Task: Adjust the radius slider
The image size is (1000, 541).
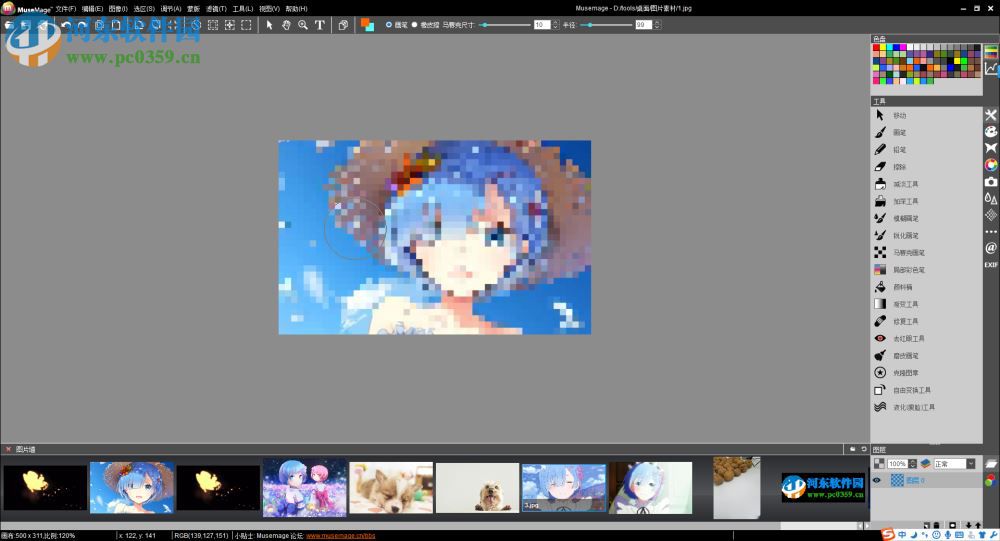Action: [607, 25]
